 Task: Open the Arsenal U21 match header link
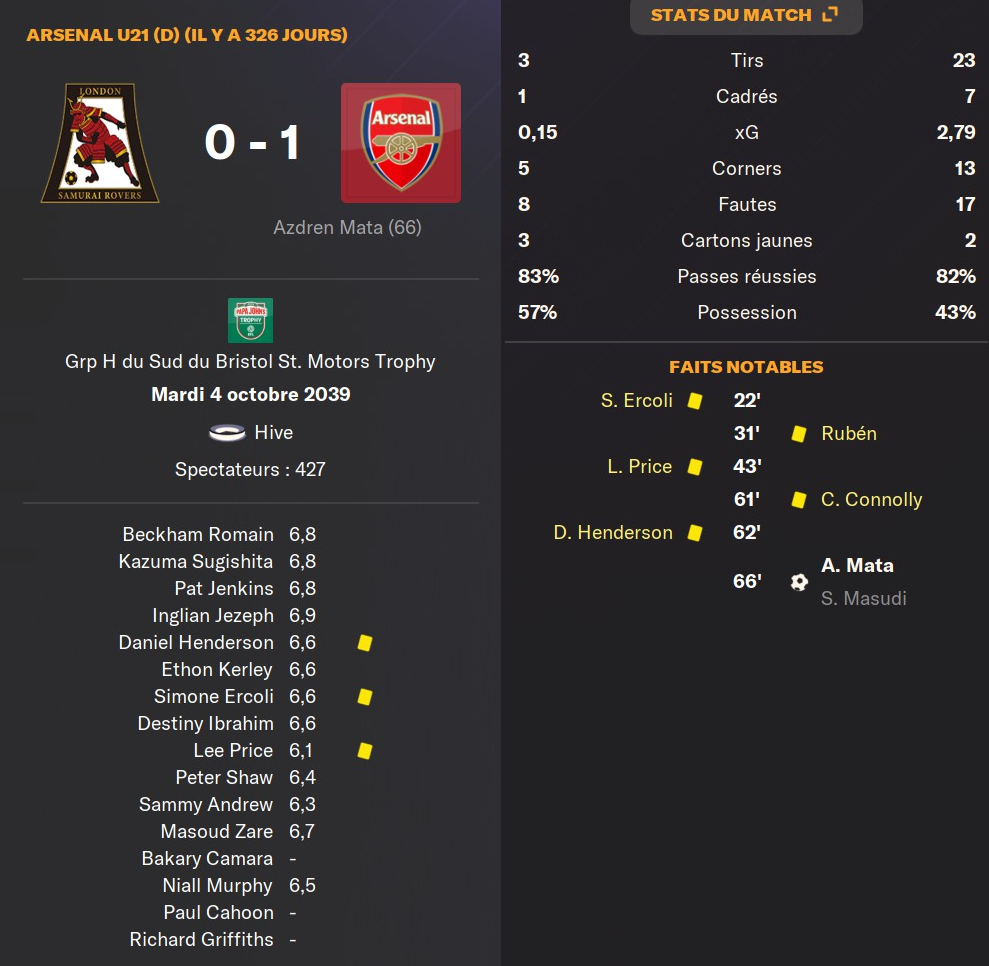187,36
